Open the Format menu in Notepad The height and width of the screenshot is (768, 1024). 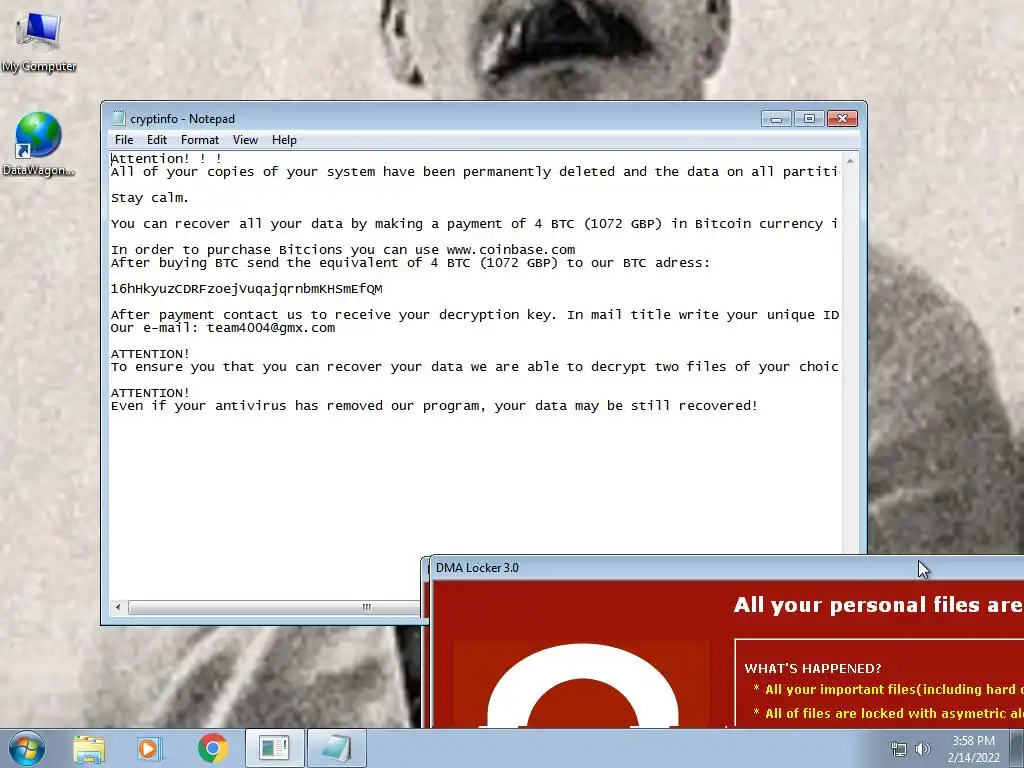(200, 140)
